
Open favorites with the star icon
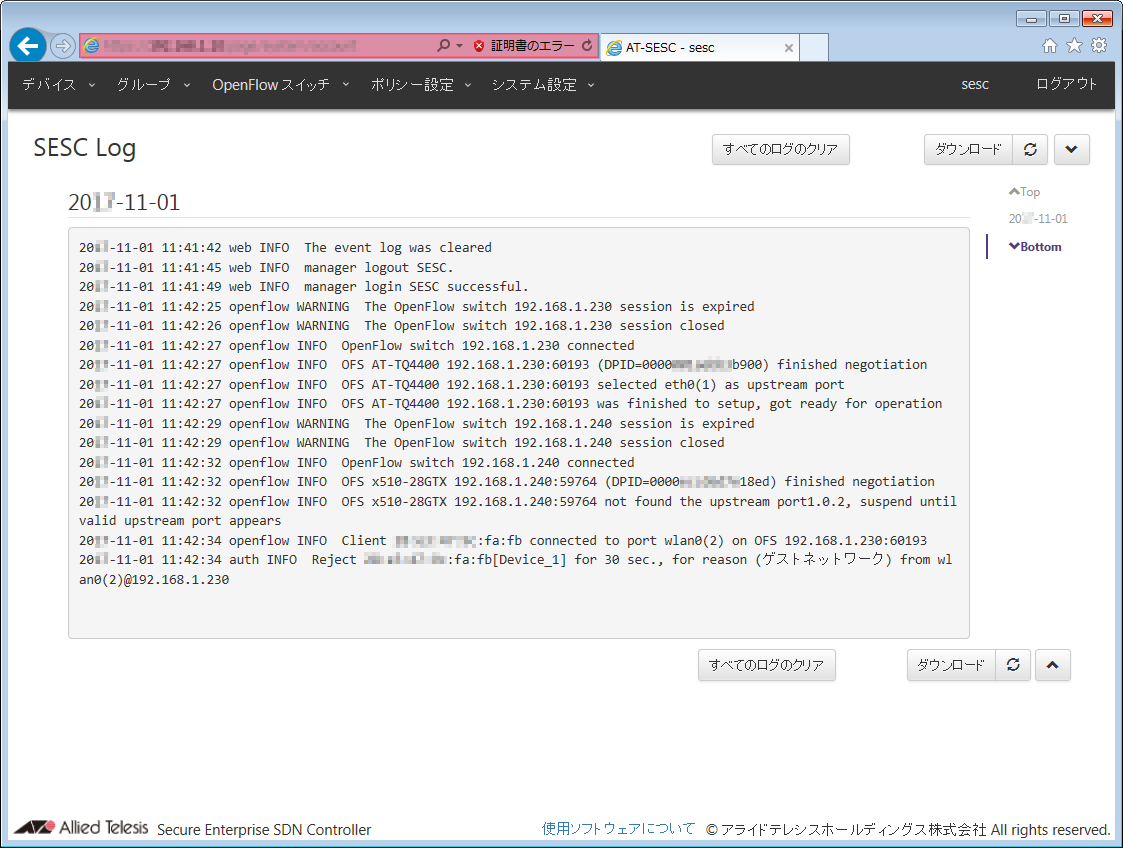pyautogui.click(x=1074, y=46)
